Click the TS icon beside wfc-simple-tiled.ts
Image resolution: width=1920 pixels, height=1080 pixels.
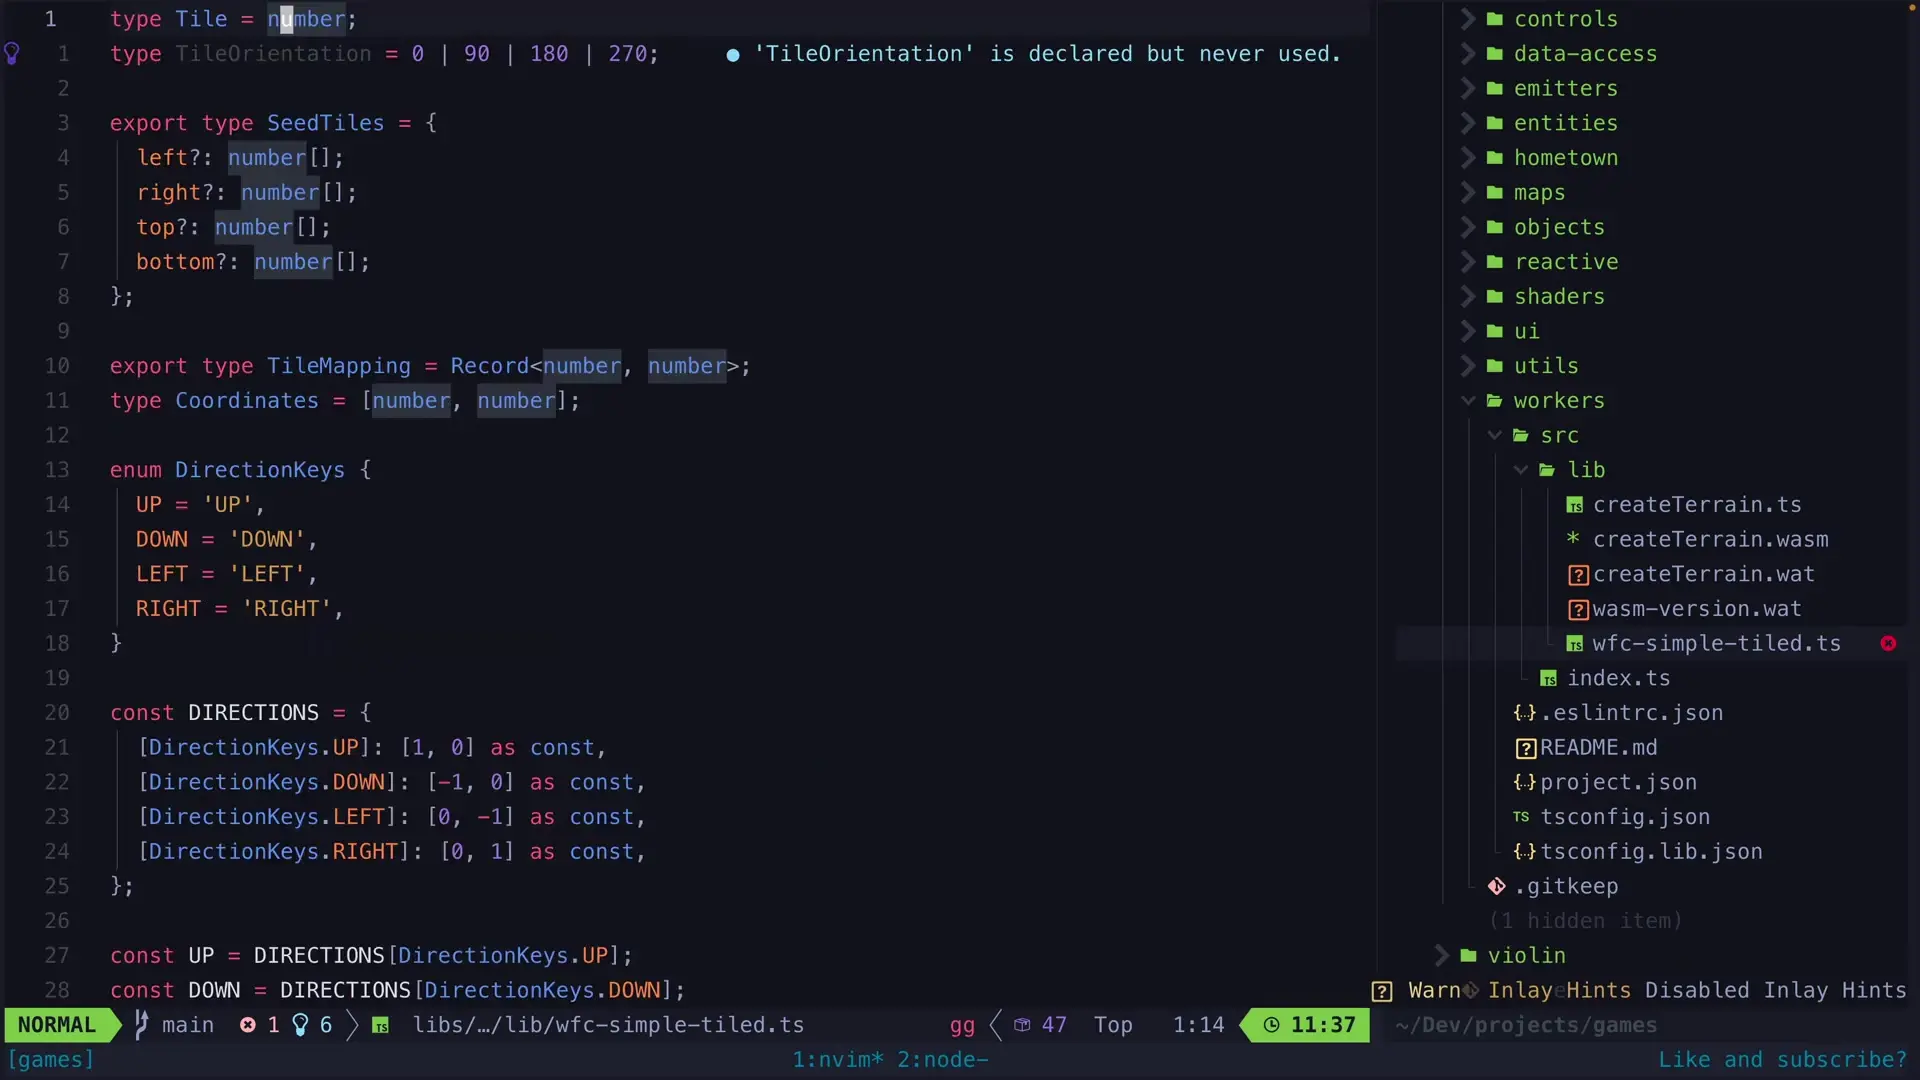pos(1575,645)
